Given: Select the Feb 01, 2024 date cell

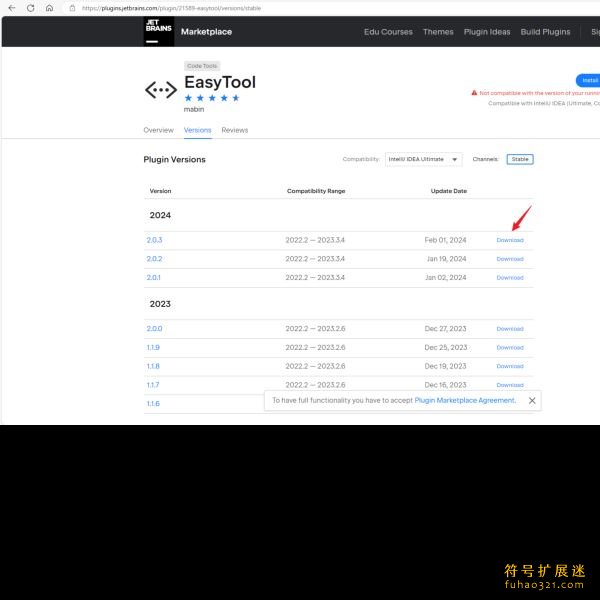Looking at the screenshot, I should tap(445, 240).
